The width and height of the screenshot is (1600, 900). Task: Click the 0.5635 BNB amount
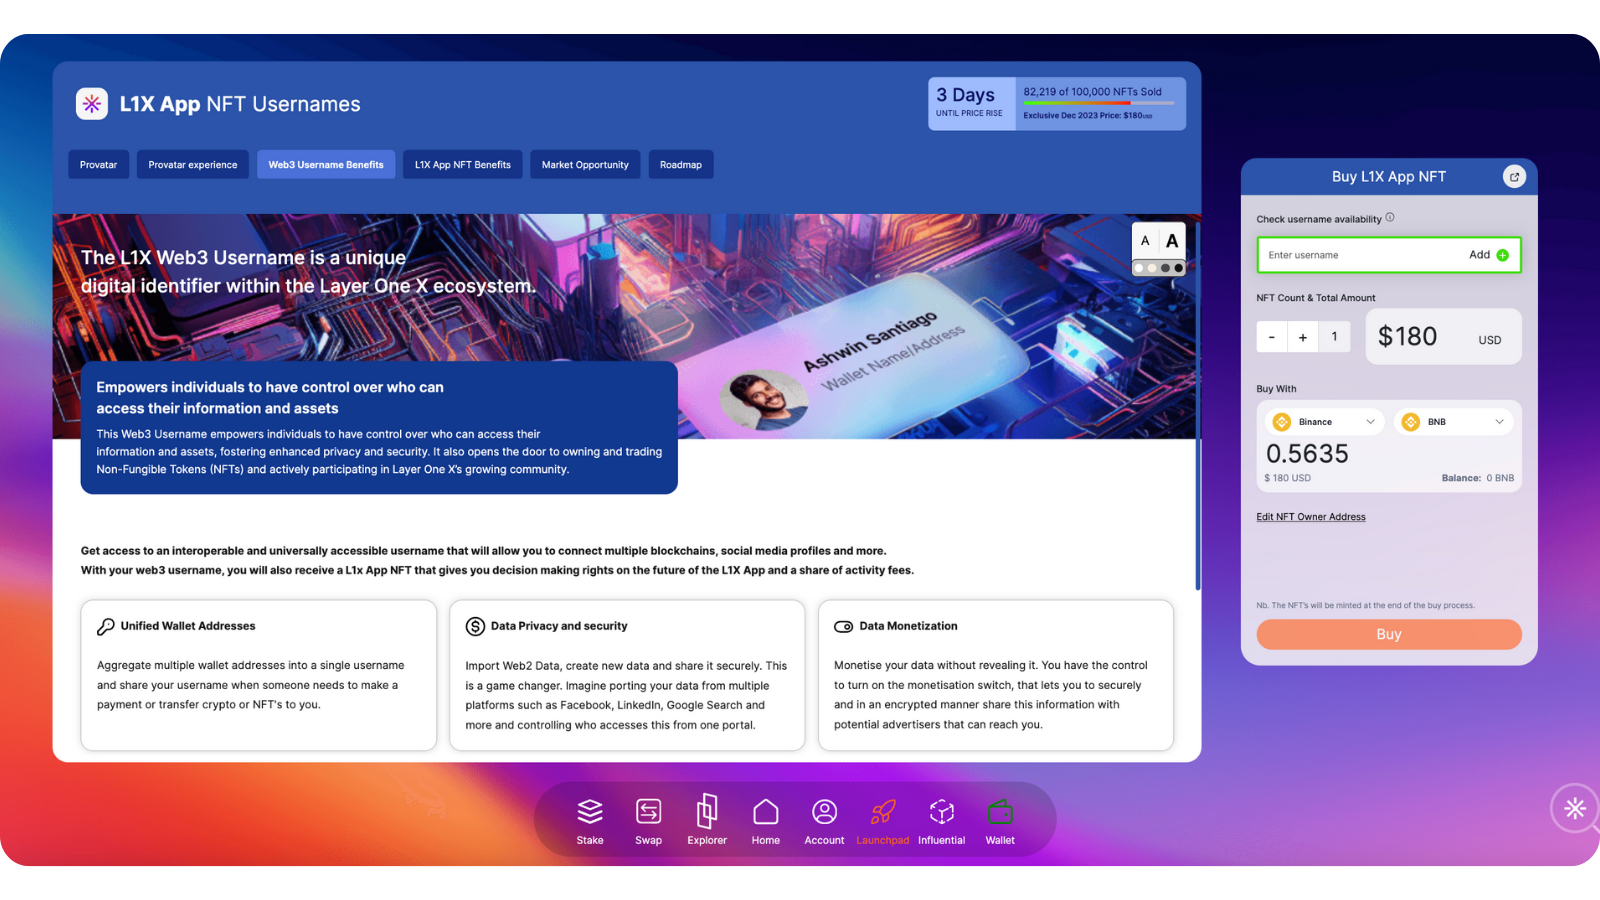1307,454
